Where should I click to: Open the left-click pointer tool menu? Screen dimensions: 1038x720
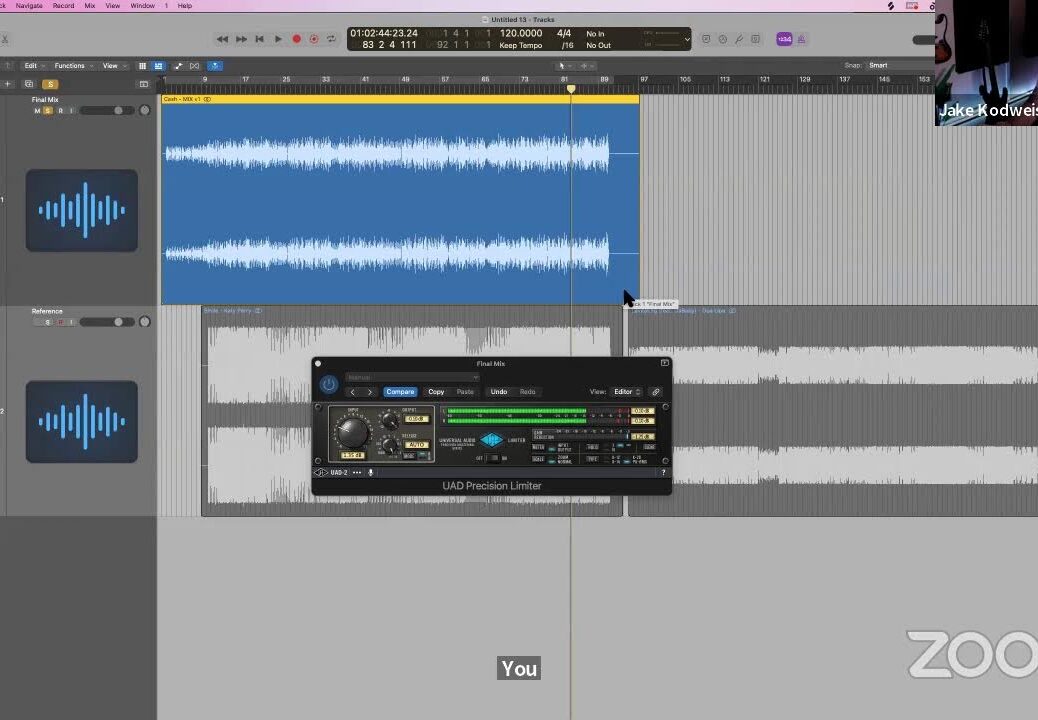pyautogui.click(x=565, y=66)
